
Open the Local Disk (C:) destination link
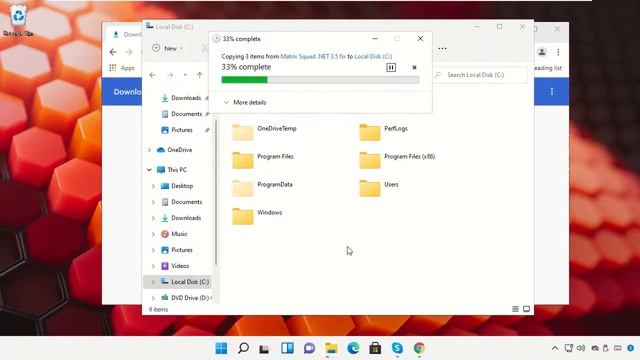click(x=373, y=56)
